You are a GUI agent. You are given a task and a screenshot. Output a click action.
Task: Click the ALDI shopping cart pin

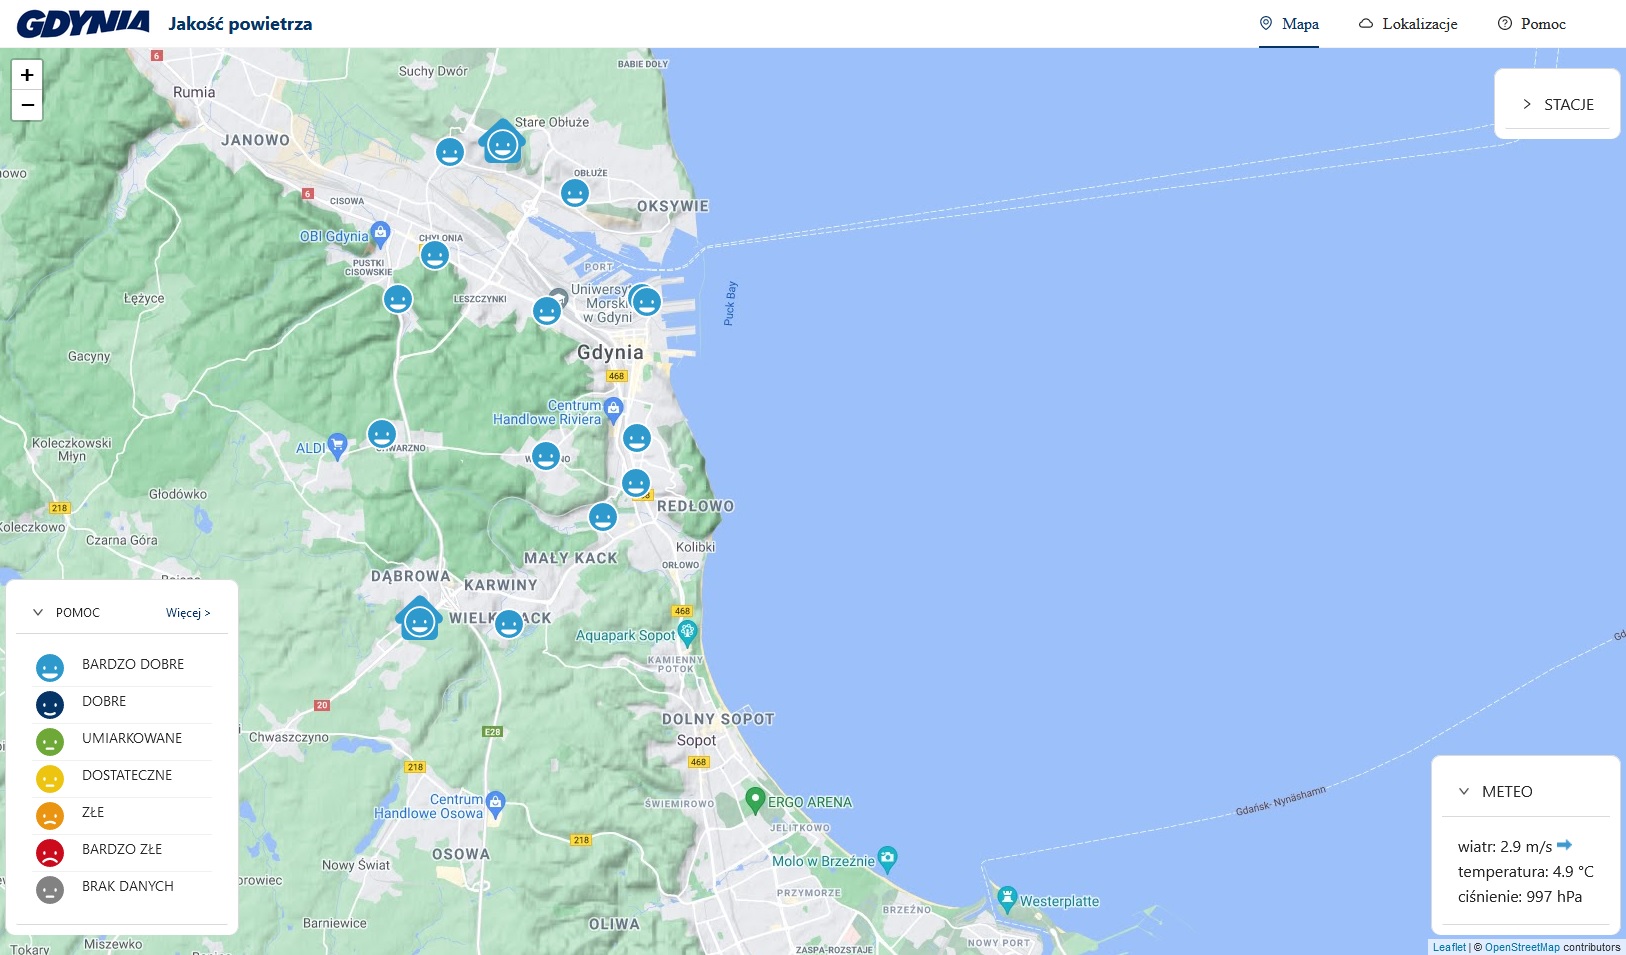point(337,445)
